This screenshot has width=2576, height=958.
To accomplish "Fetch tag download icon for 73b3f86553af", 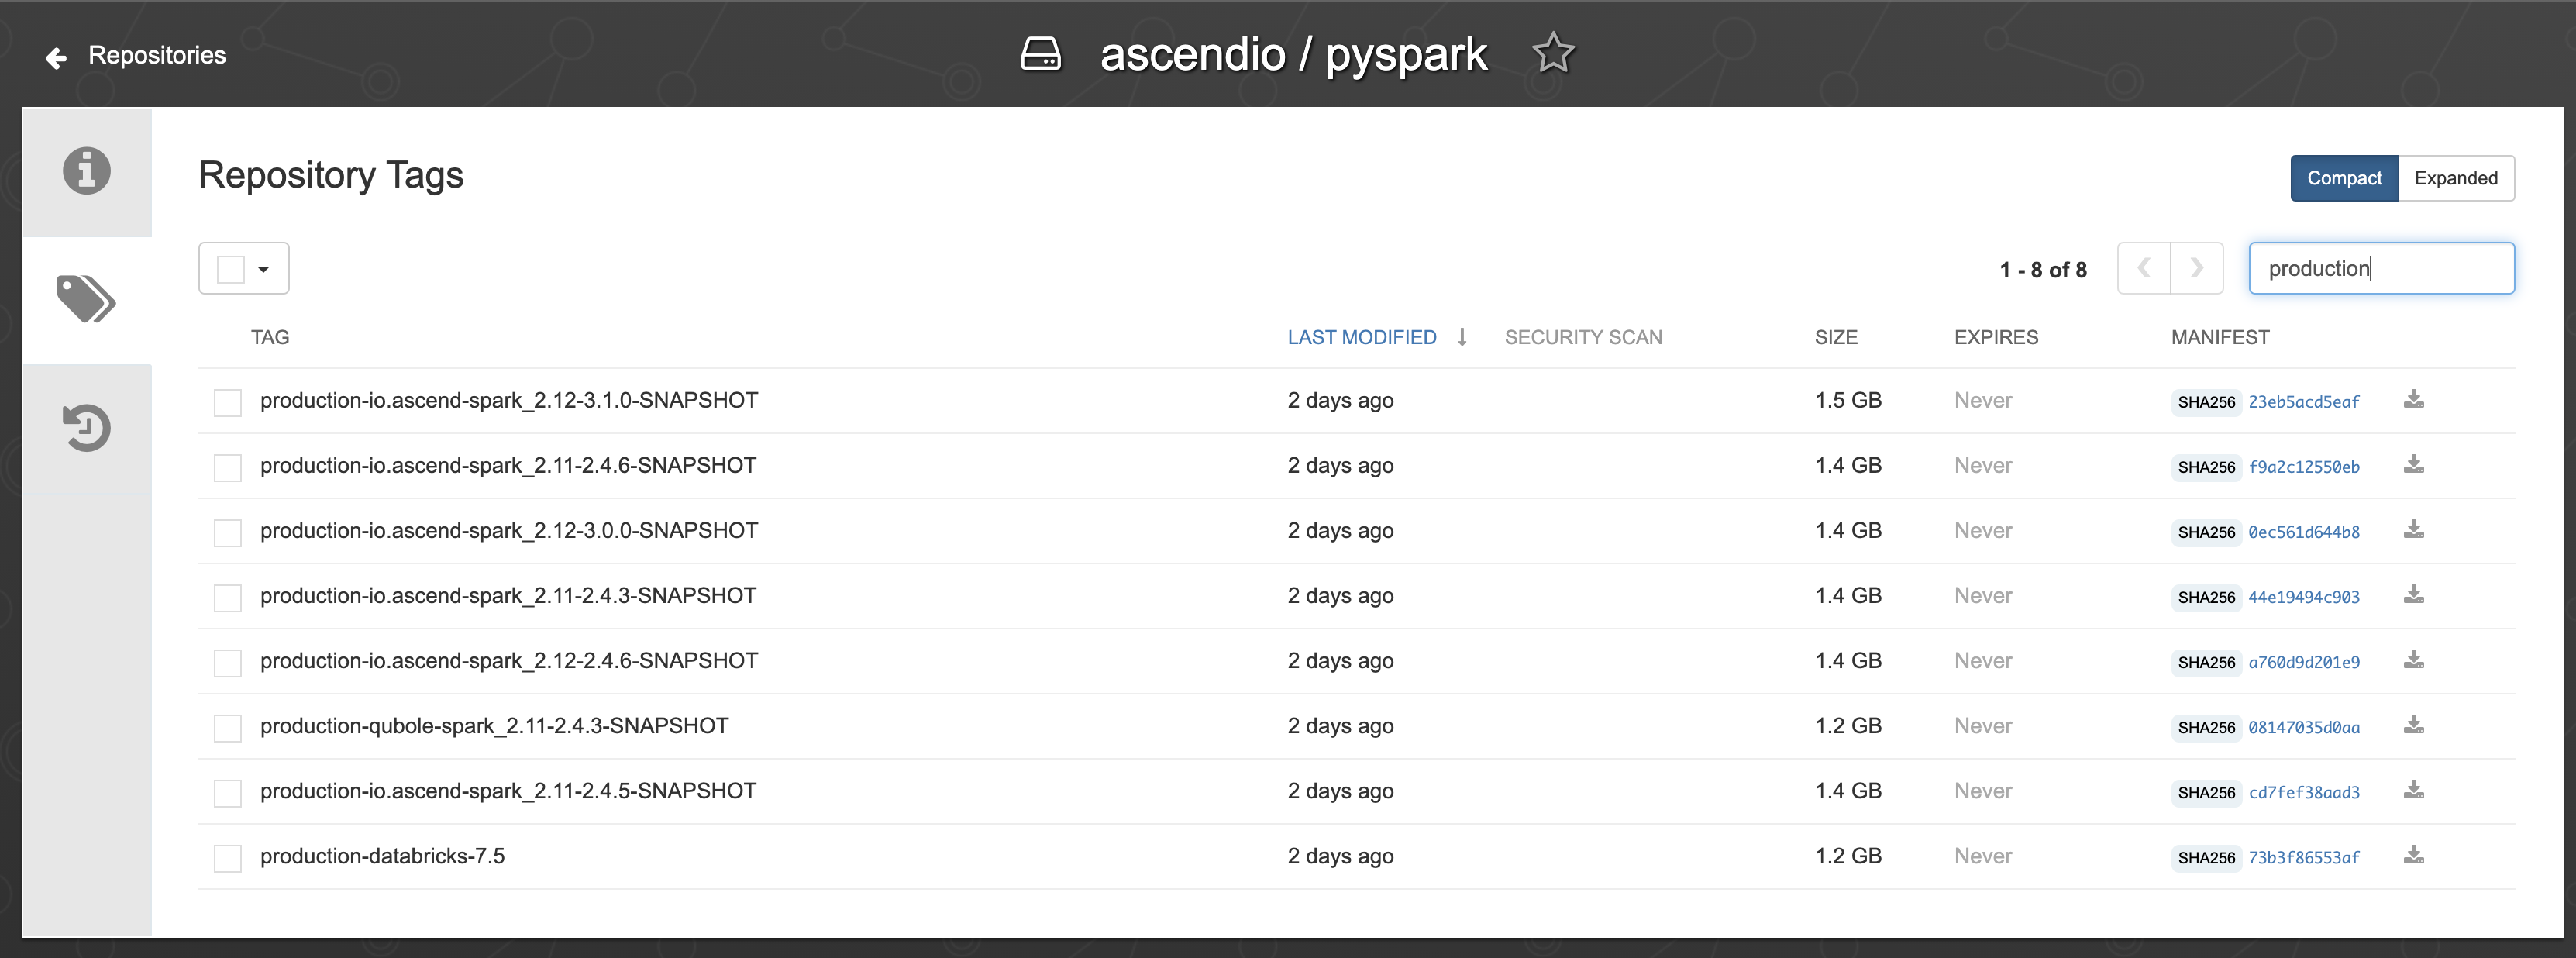I will 2413,855.
